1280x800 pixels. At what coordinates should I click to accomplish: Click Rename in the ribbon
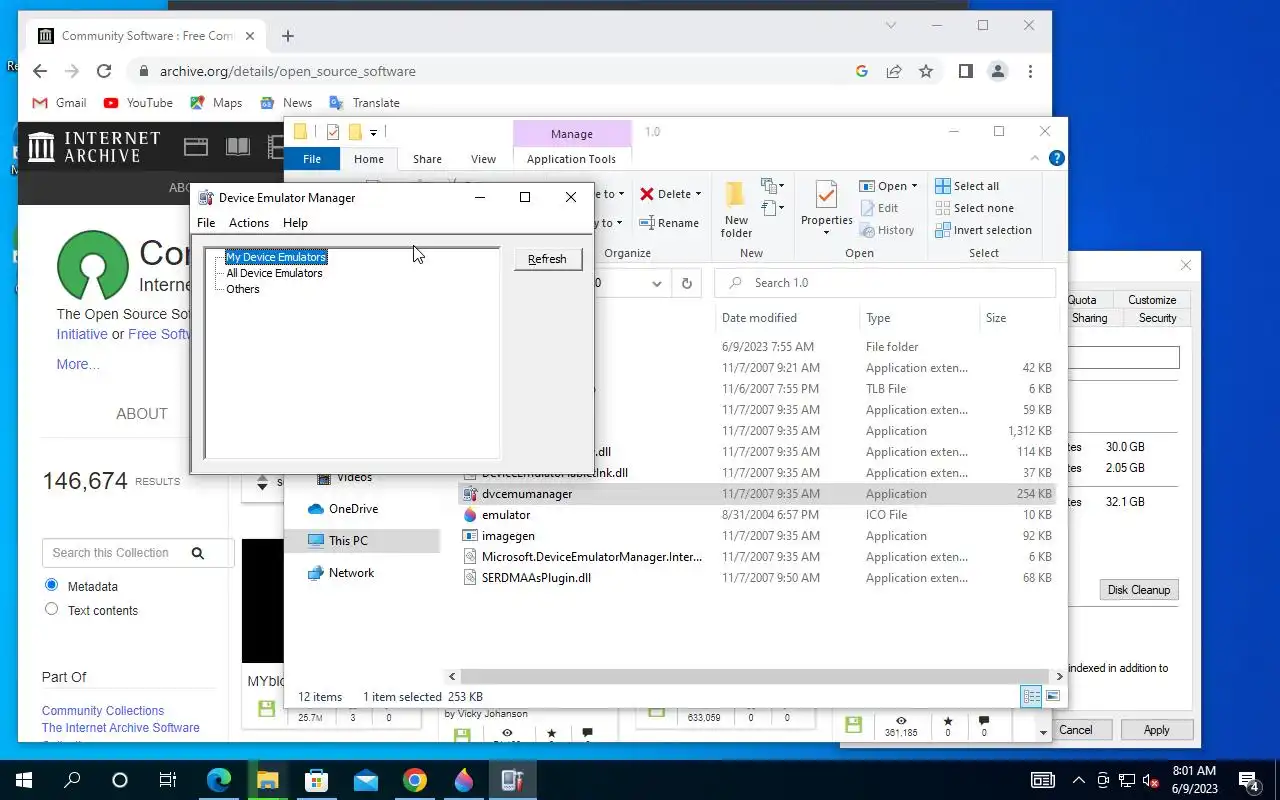coord(669,223)
